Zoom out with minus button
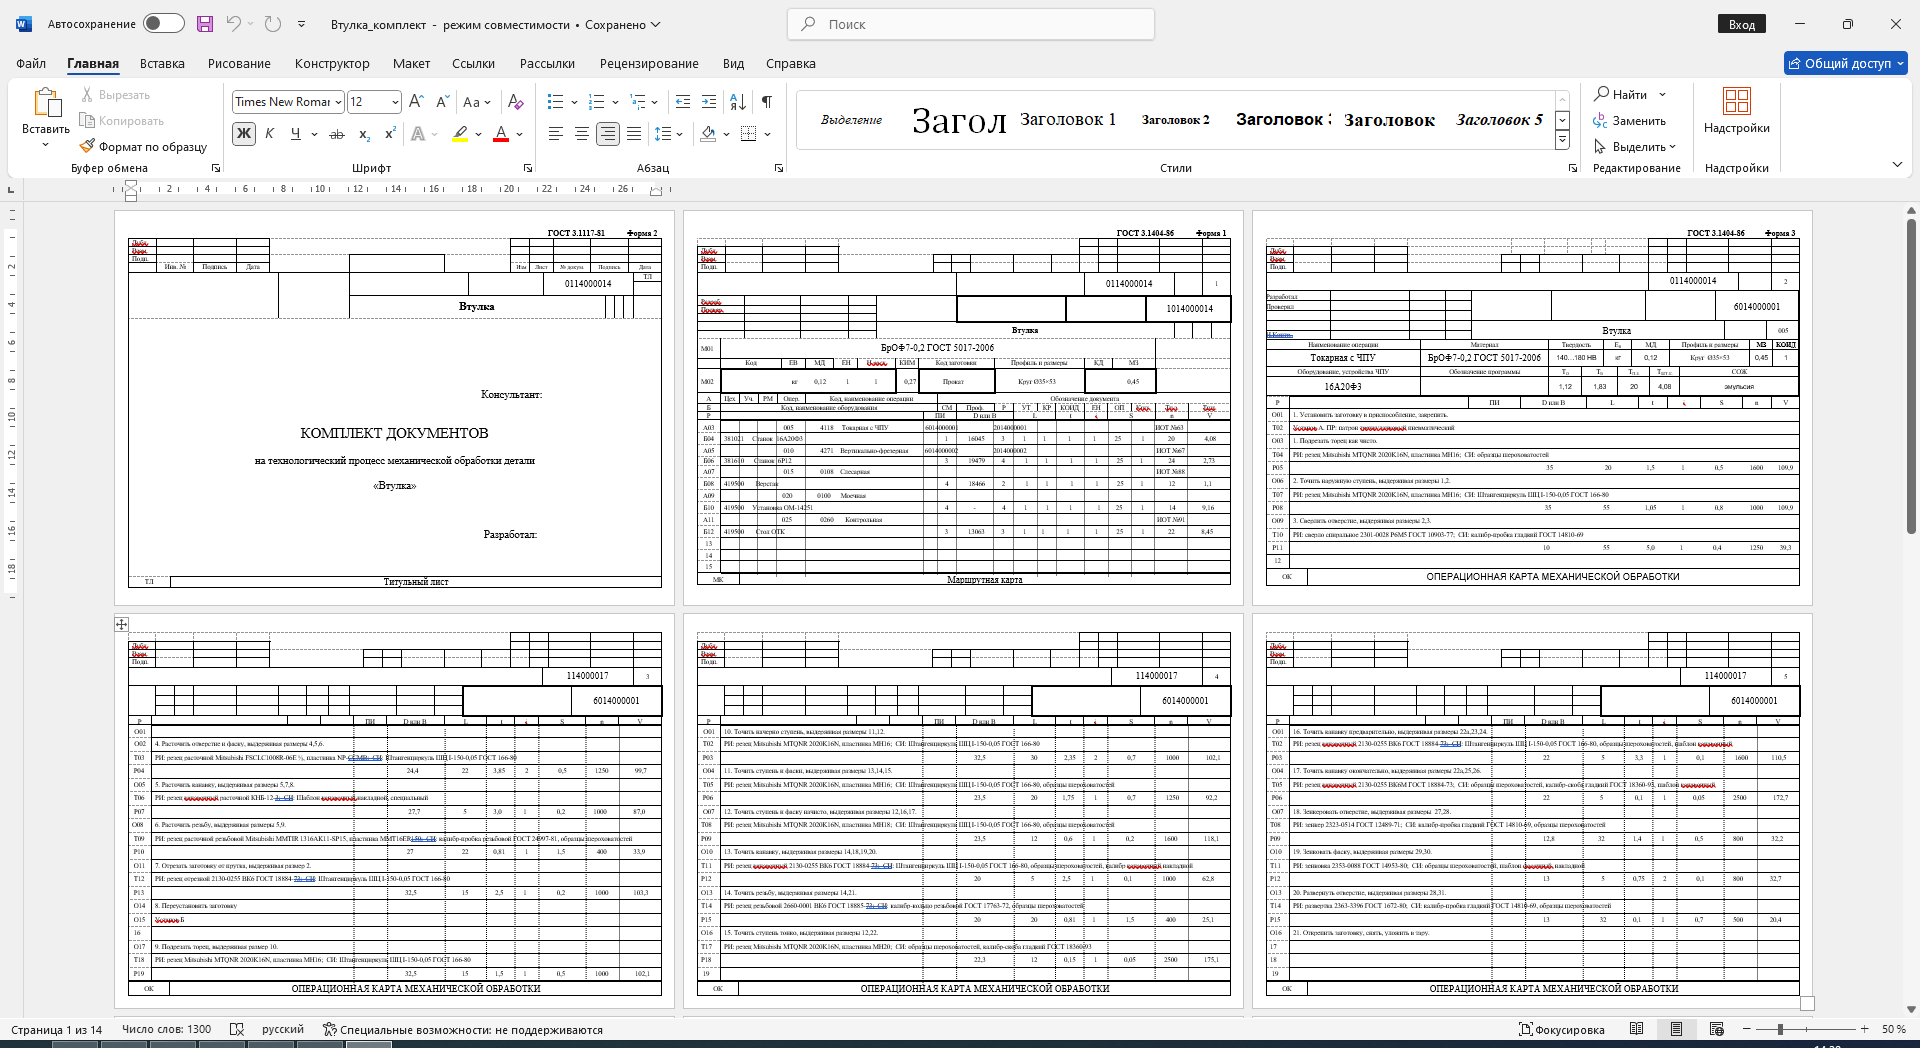This screenshot has height=1048, width=1920. [1747, 1029]
